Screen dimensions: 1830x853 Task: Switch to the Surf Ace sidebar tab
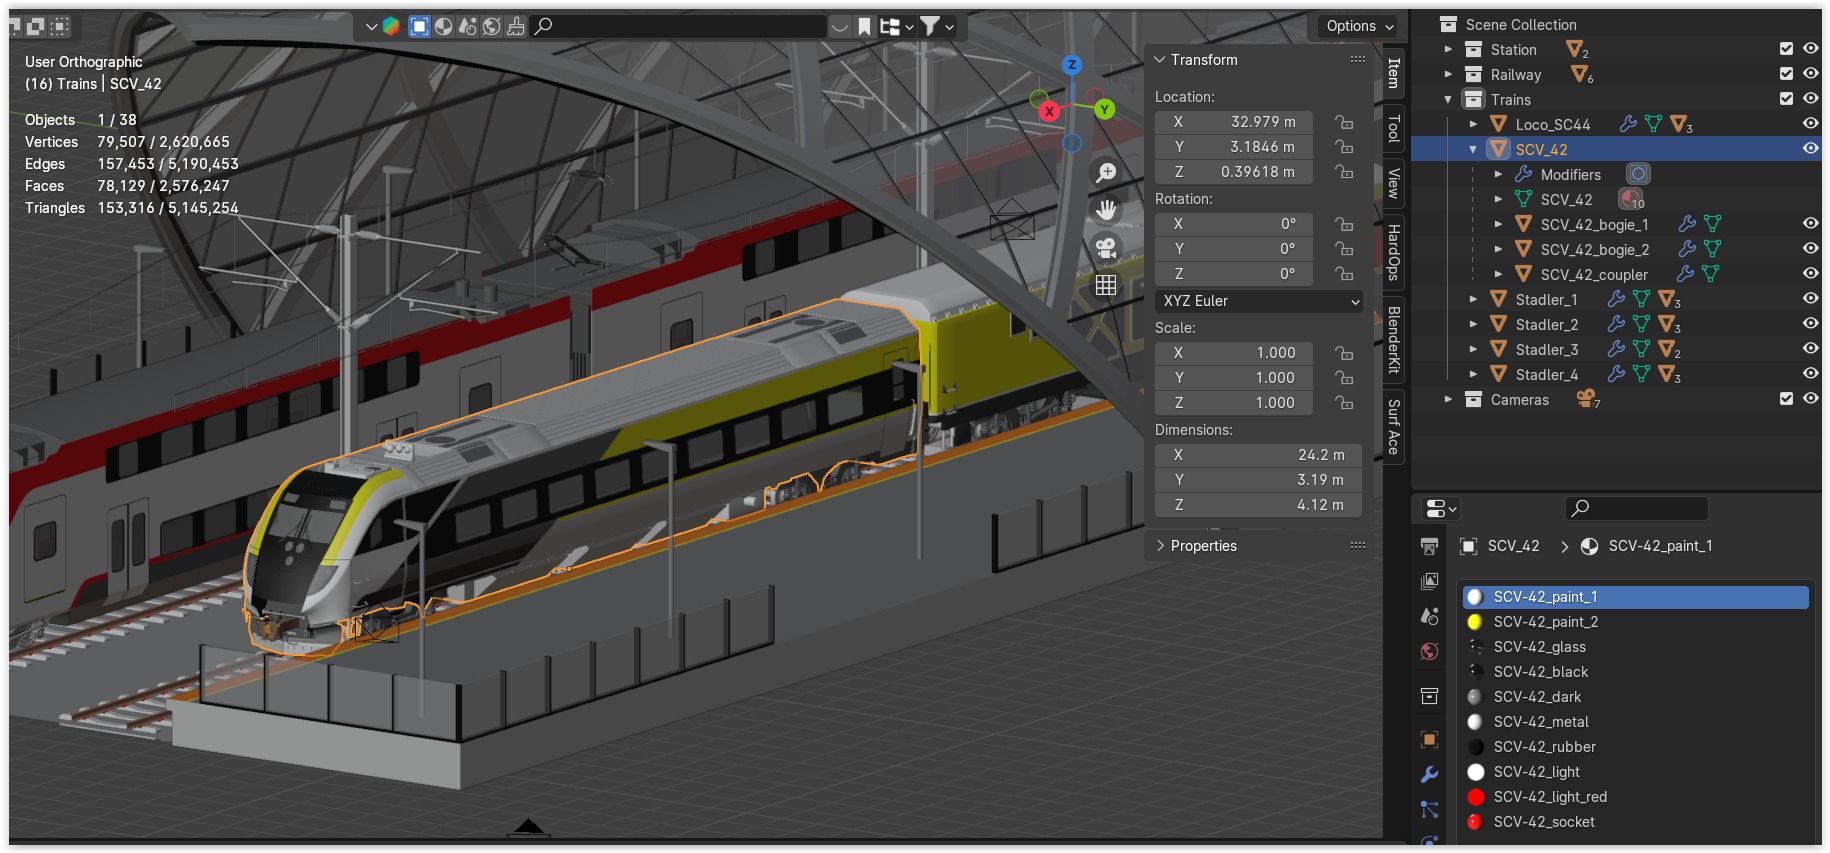(1394, 427)
